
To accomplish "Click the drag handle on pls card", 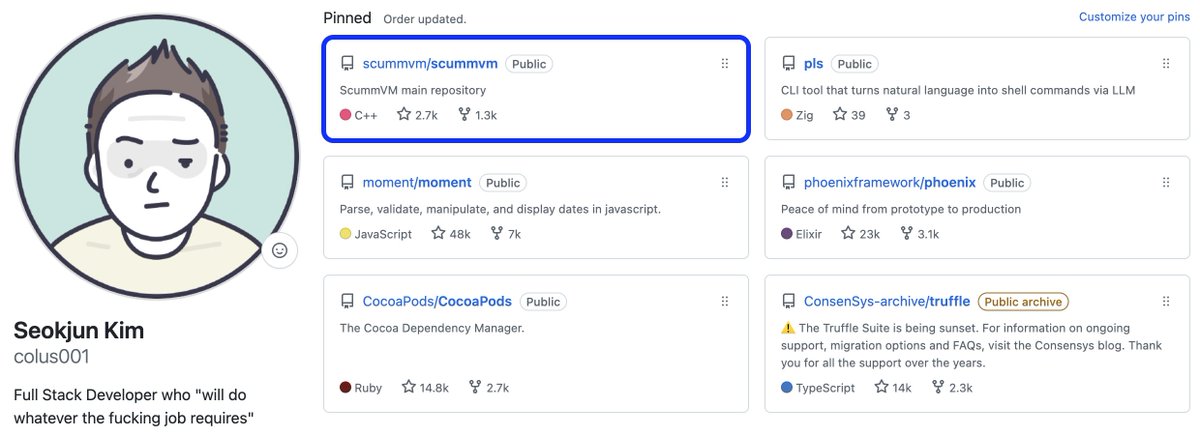I will coord(1166,64).
